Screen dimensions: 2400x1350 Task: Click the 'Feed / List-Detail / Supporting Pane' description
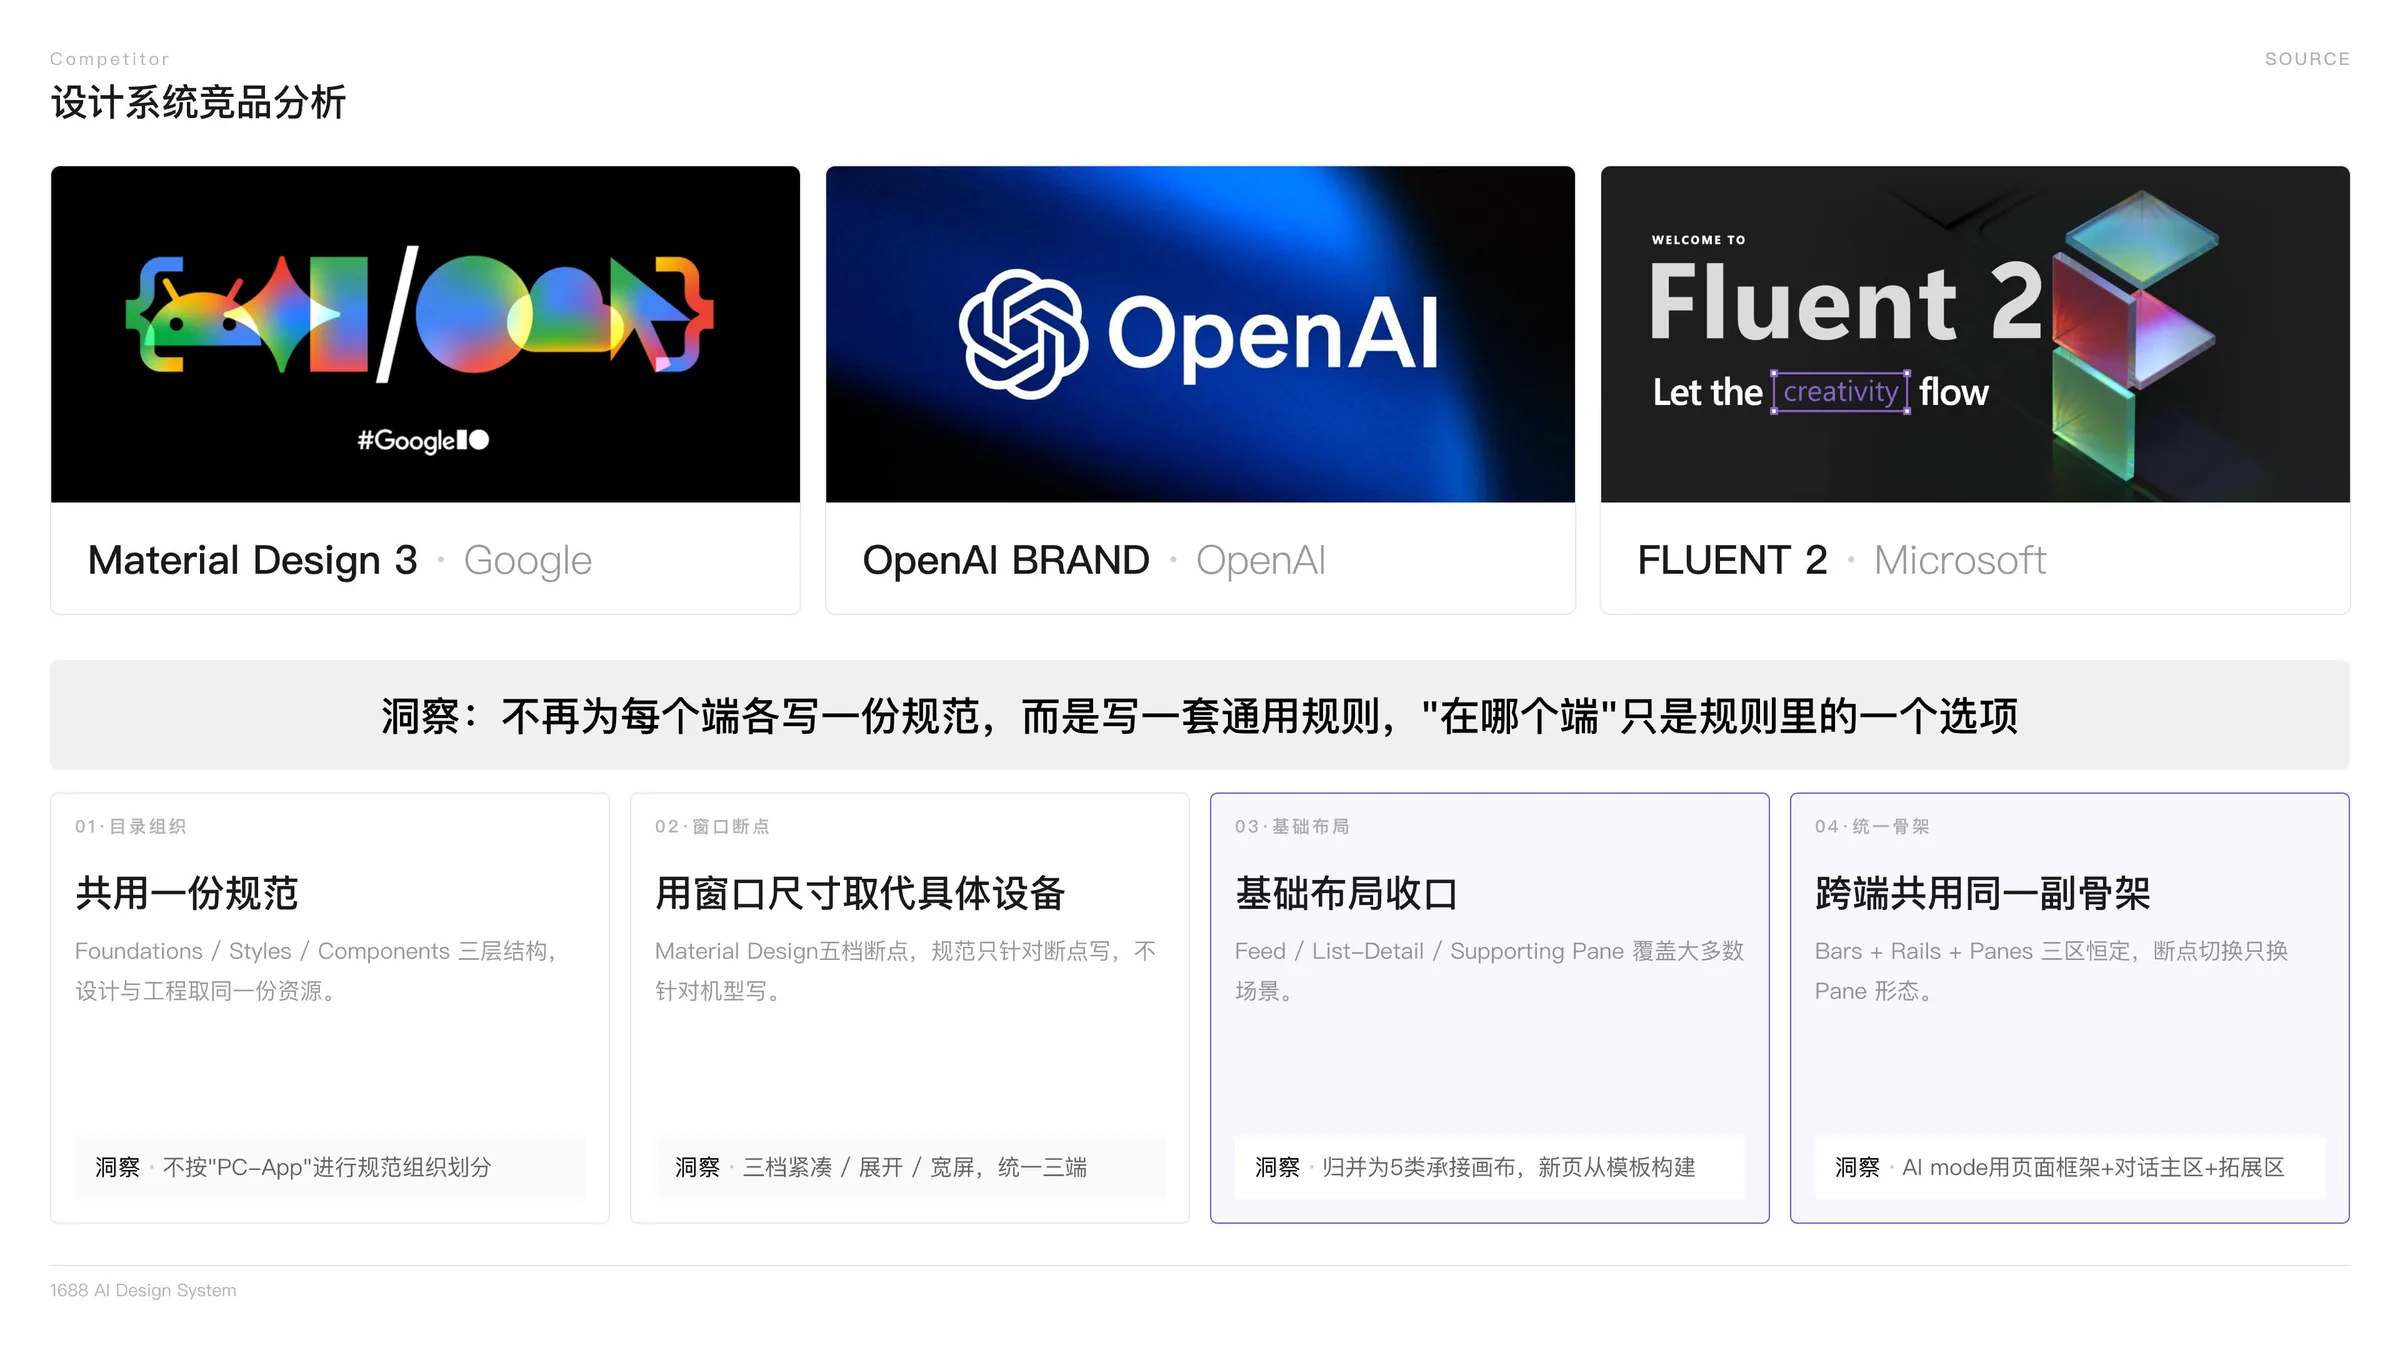pos(1489,971)
